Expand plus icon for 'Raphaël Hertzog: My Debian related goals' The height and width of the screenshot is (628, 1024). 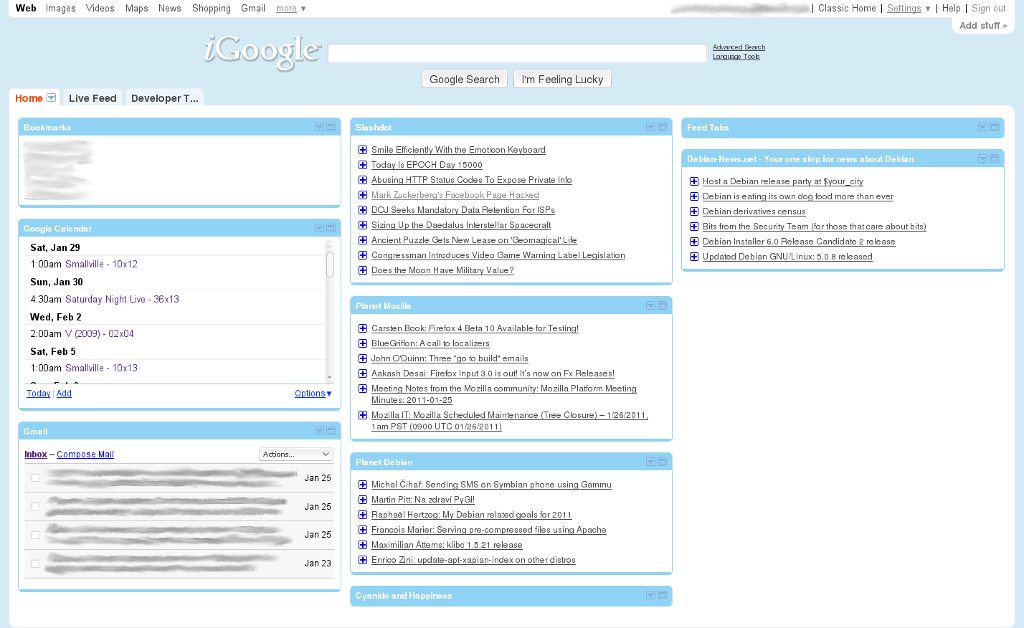pos(362,514)
